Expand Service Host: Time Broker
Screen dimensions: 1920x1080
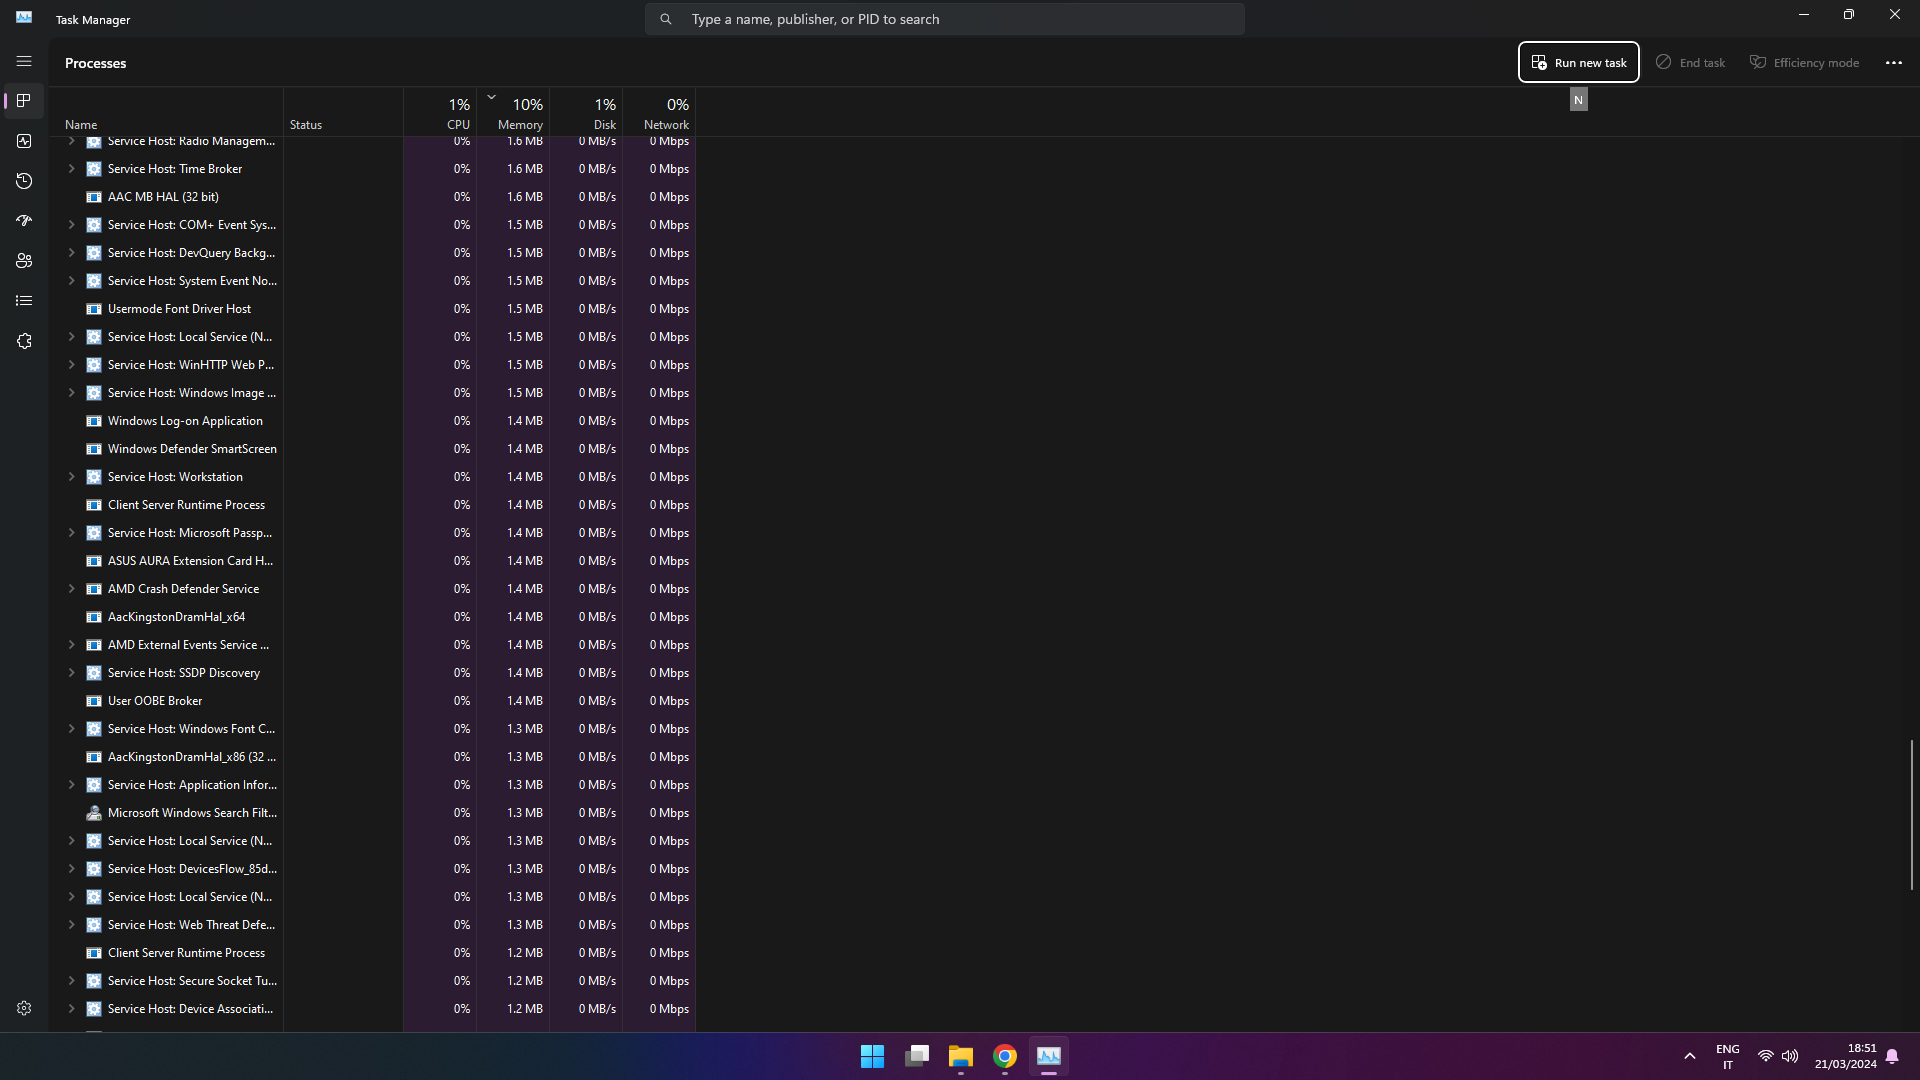click(x=71, y=169)
